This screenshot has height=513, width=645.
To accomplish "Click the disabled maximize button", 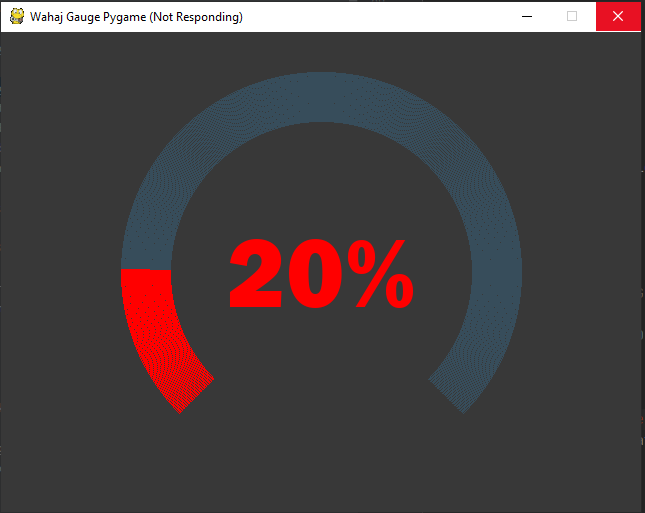I will pos(572,16).
